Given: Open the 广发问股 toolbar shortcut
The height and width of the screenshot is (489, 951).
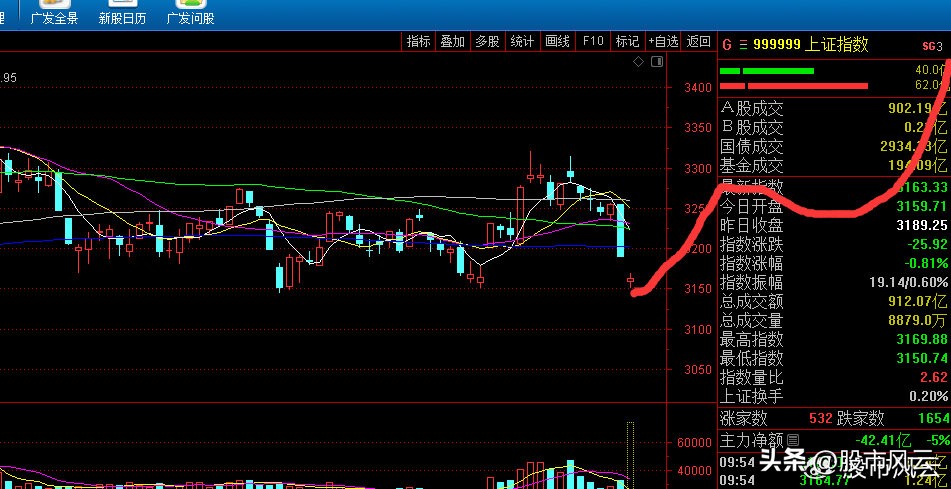Looking at the screenshot, I should tap(190, 13).
